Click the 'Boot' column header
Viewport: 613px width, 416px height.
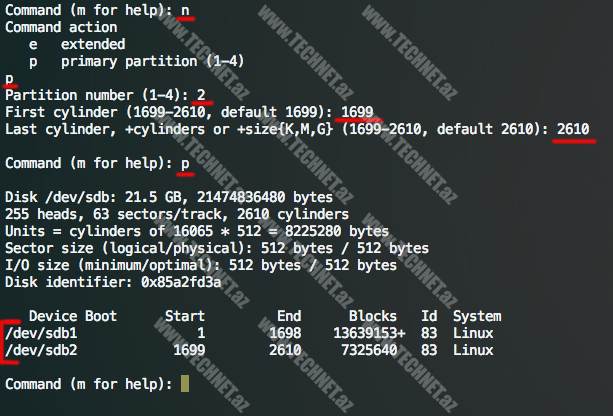point(100,316)
